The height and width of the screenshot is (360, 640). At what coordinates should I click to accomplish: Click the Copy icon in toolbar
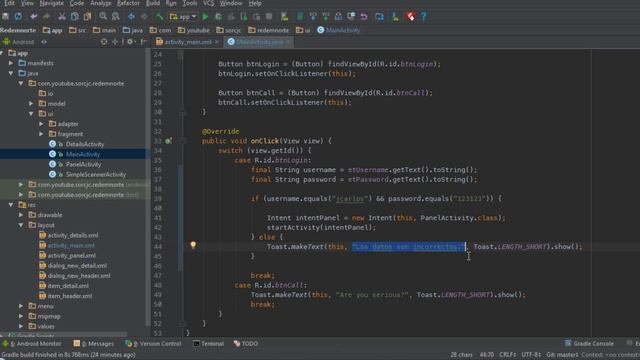coord(75,16)
